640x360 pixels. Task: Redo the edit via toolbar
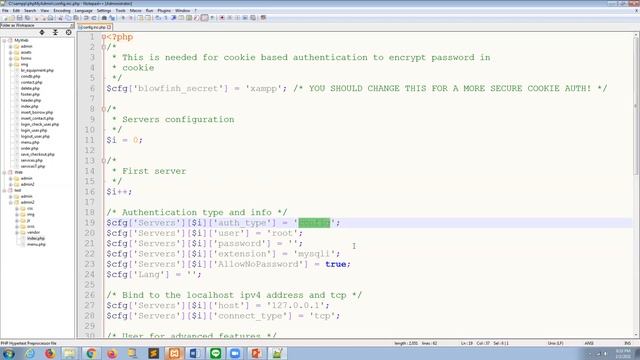[x=93, y=18]
